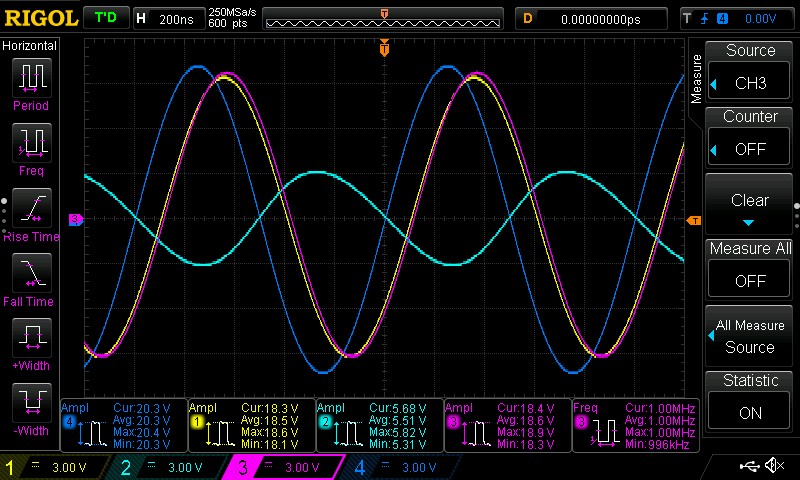Click the speaker mute icon
Image resolution: width=800 pixels, height=480 pixels.
coord(773,466)
